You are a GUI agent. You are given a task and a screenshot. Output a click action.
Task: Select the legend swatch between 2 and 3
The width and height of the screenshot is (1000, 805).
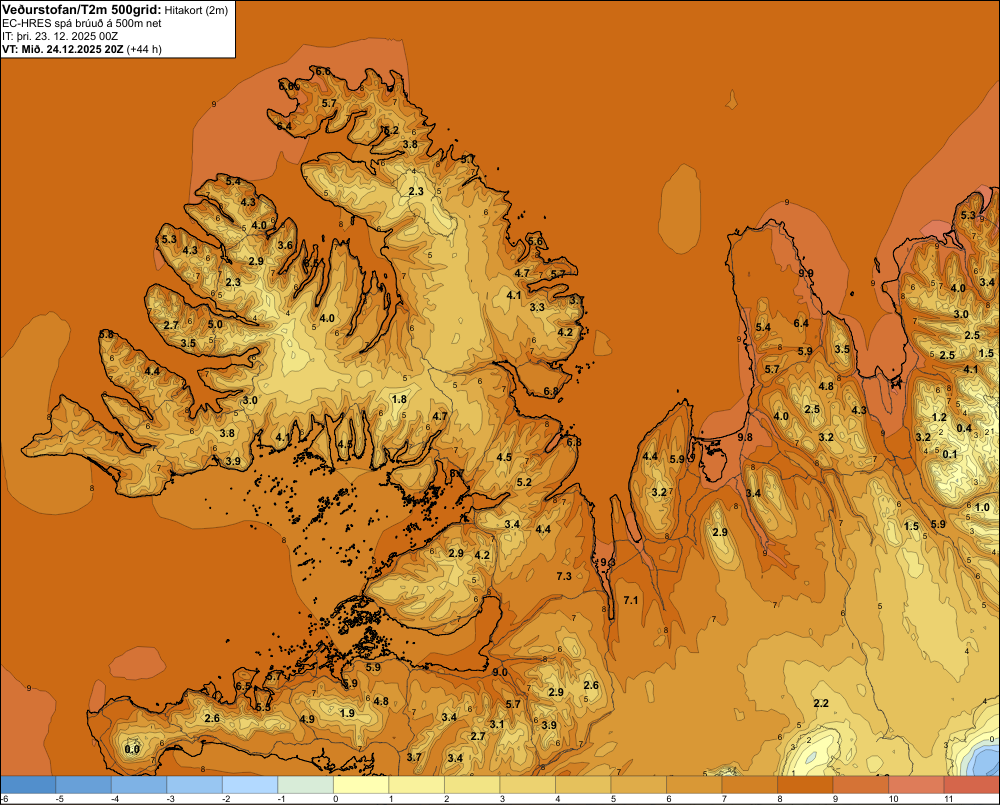(472, 785)
